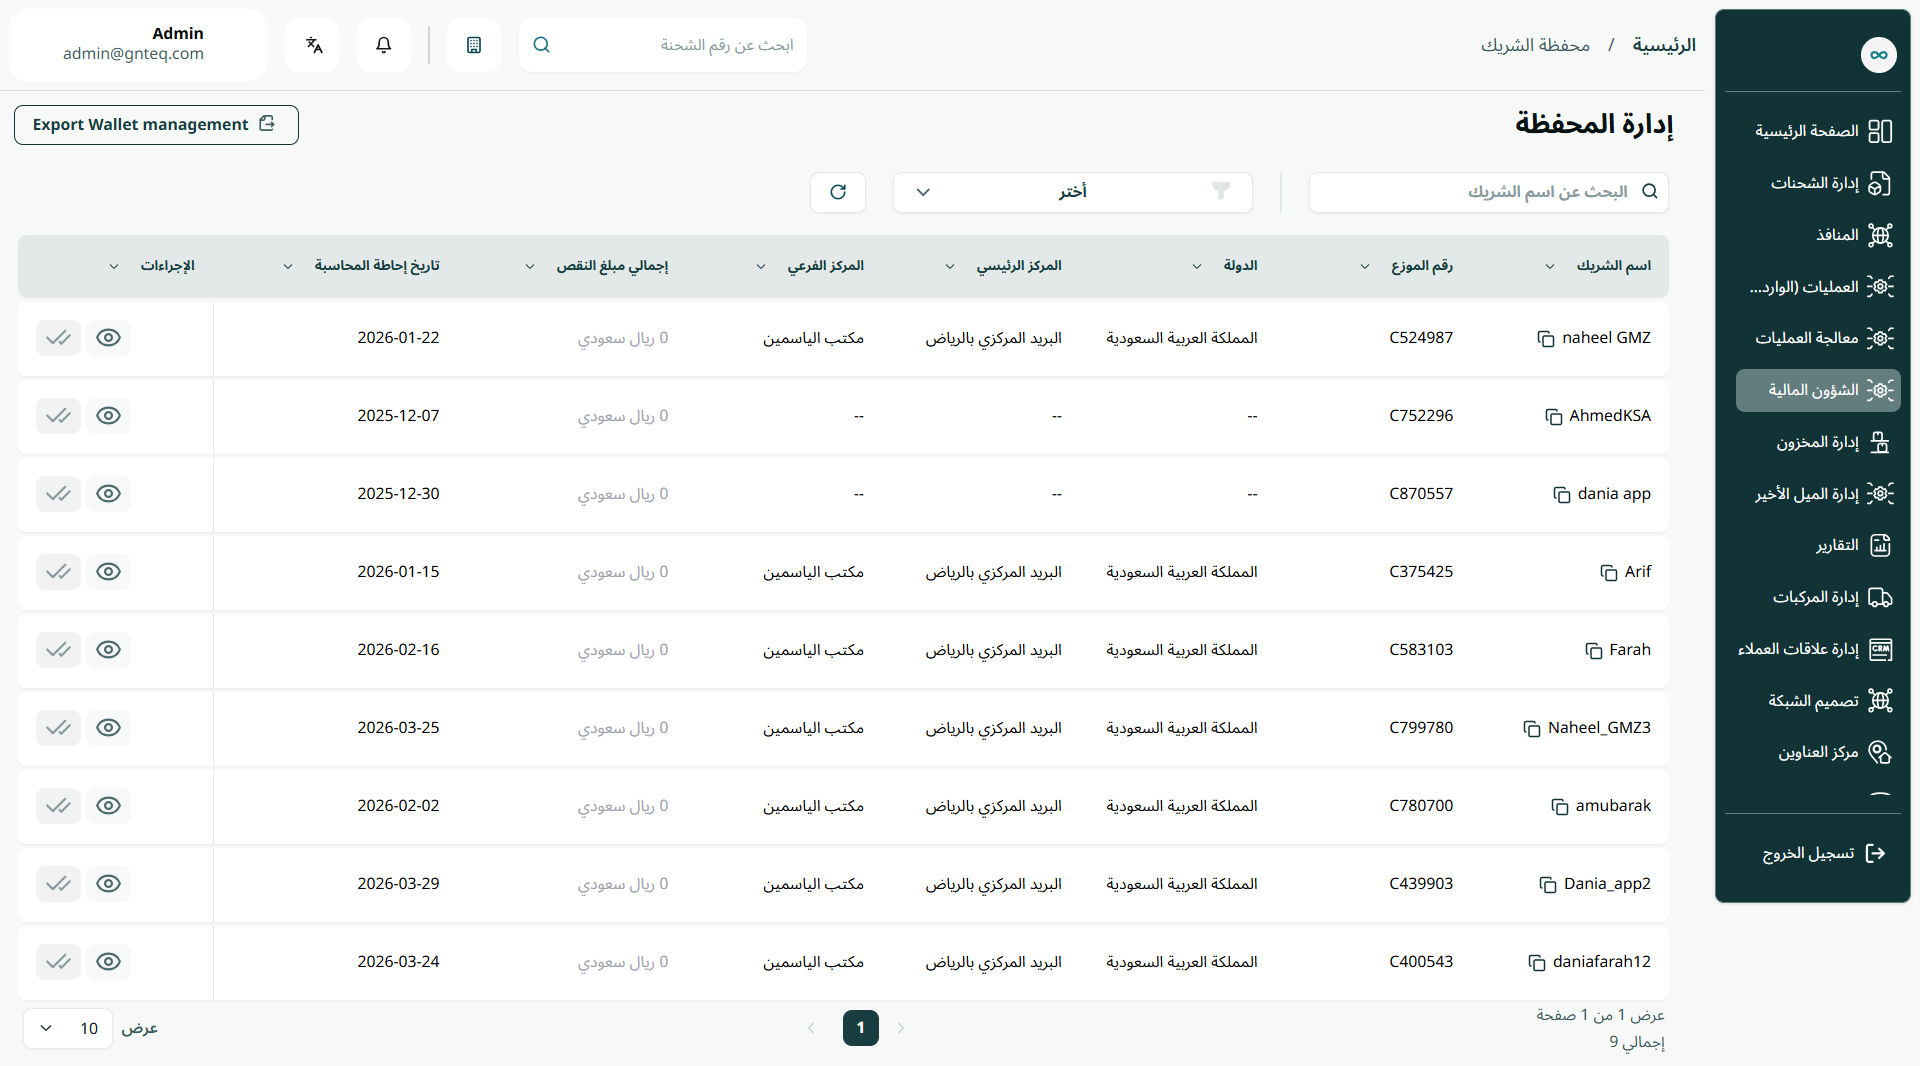Copy partner name Arif
This screenshot has width=1920, height=1066.
1608,573
